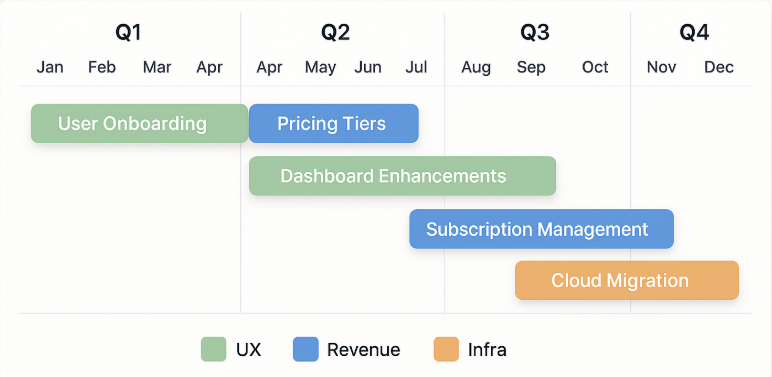The image size is (772, 377).
Task: Click the Infra legend label text
Action: coord(487,350)
